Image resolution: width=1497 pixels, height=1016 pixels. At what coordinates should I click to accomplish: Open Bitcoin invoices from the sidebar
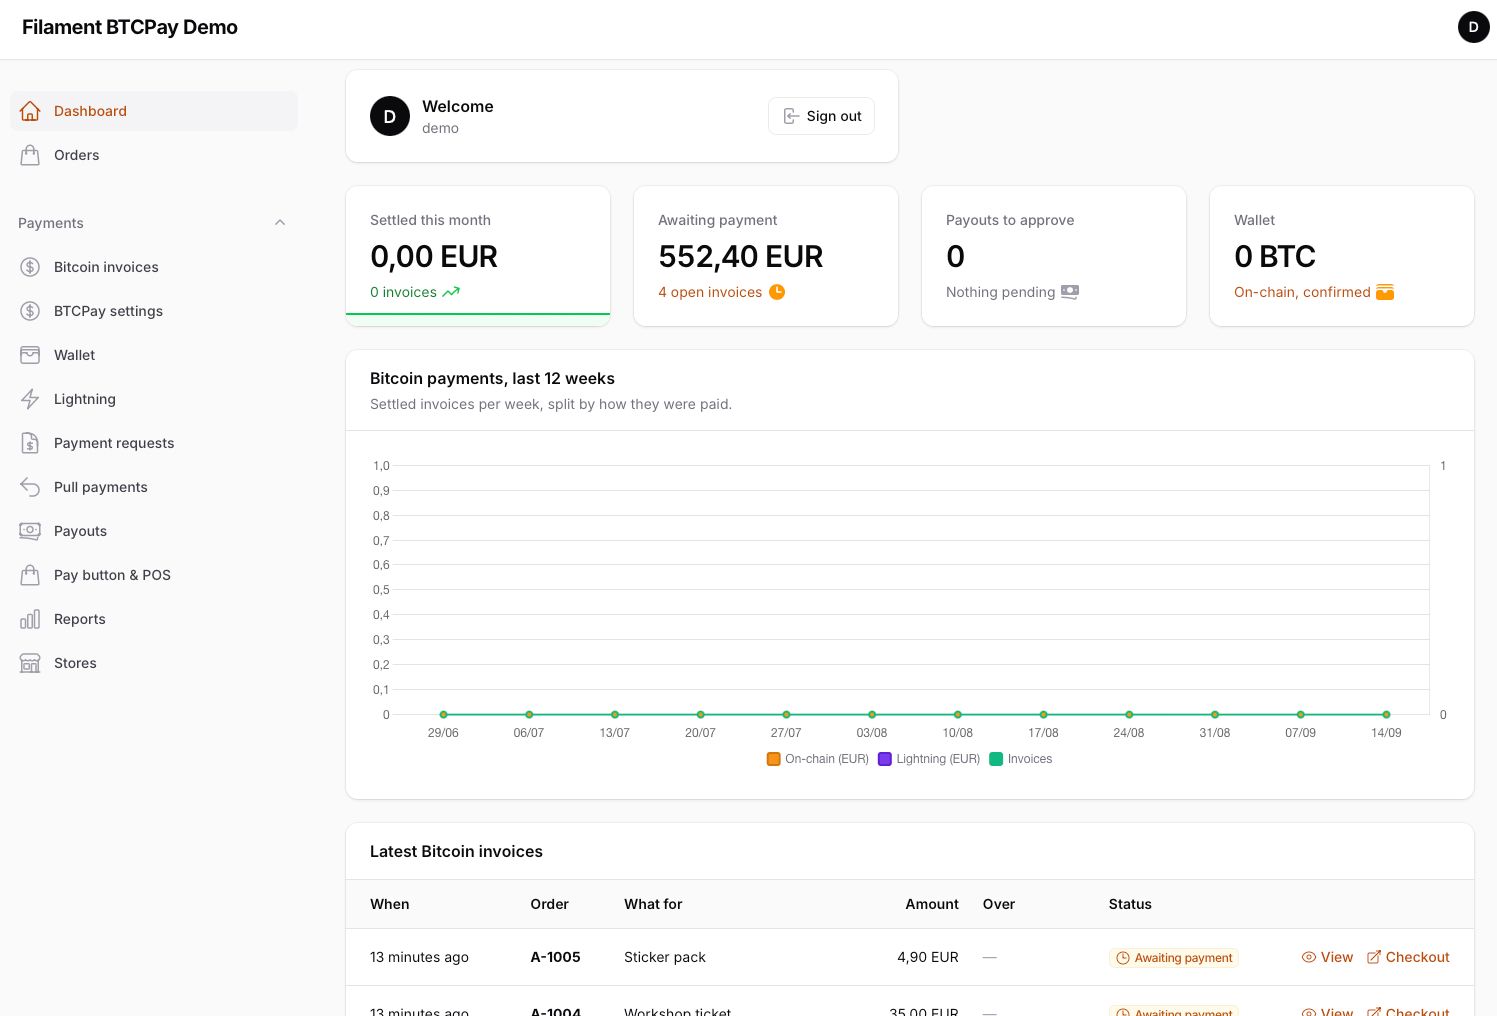point(154,267)
